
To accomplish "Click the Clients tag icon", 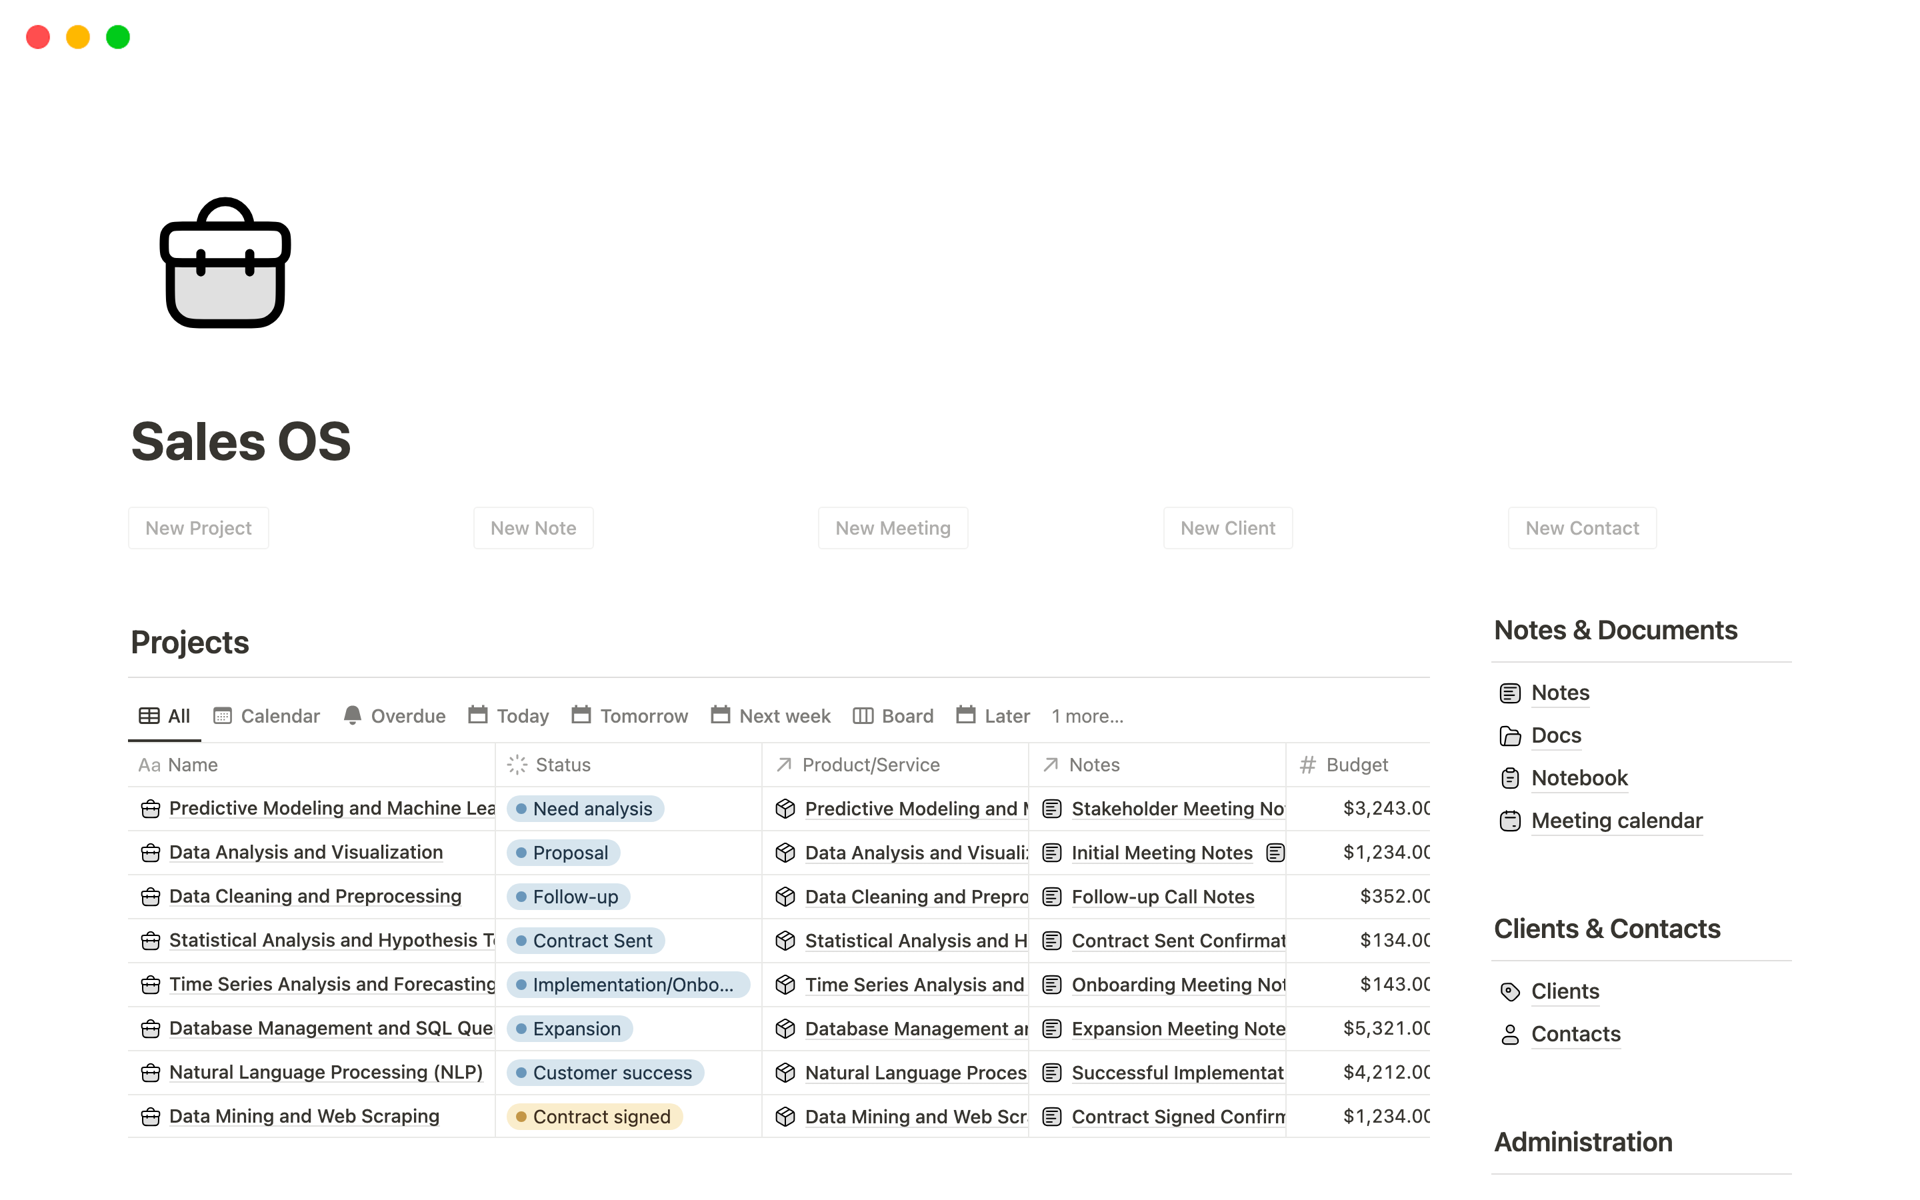I will tap(1510, 992).
